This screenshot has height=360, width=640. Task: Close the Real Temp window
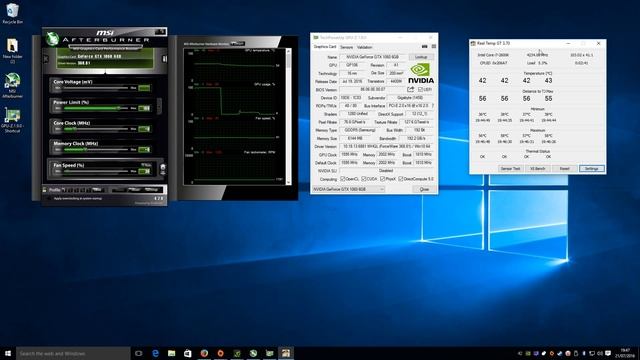(x=598, y=43)
